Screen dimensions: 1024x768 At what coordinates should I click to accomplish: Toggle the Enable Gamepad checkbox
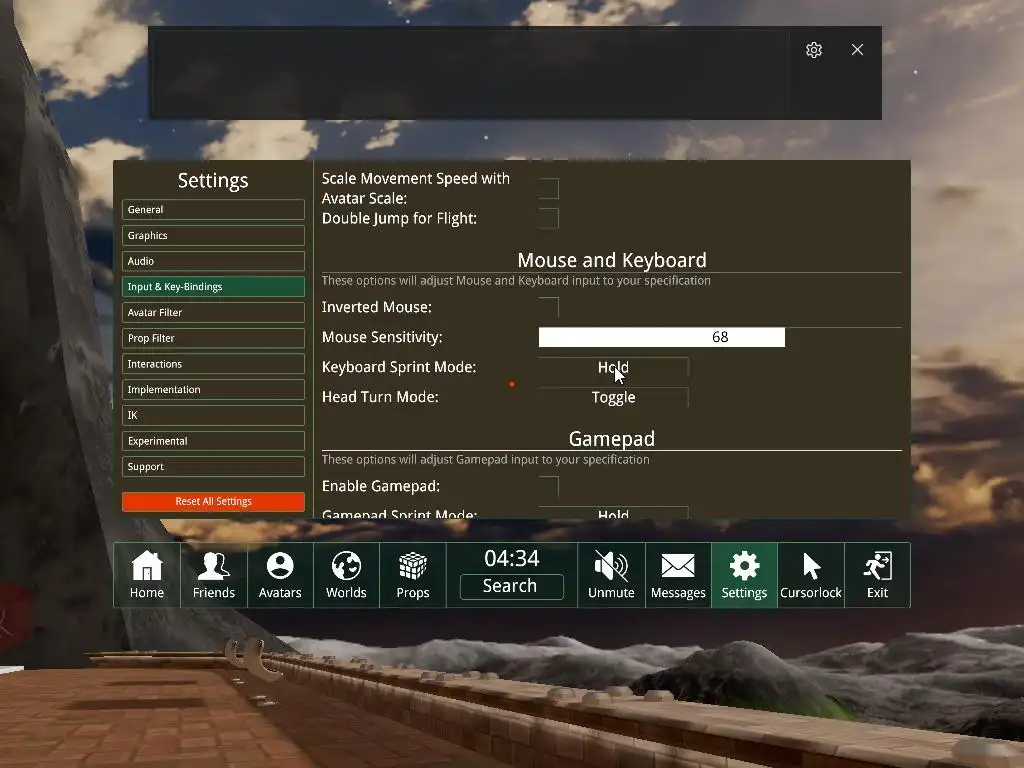[x=549, y=486]
